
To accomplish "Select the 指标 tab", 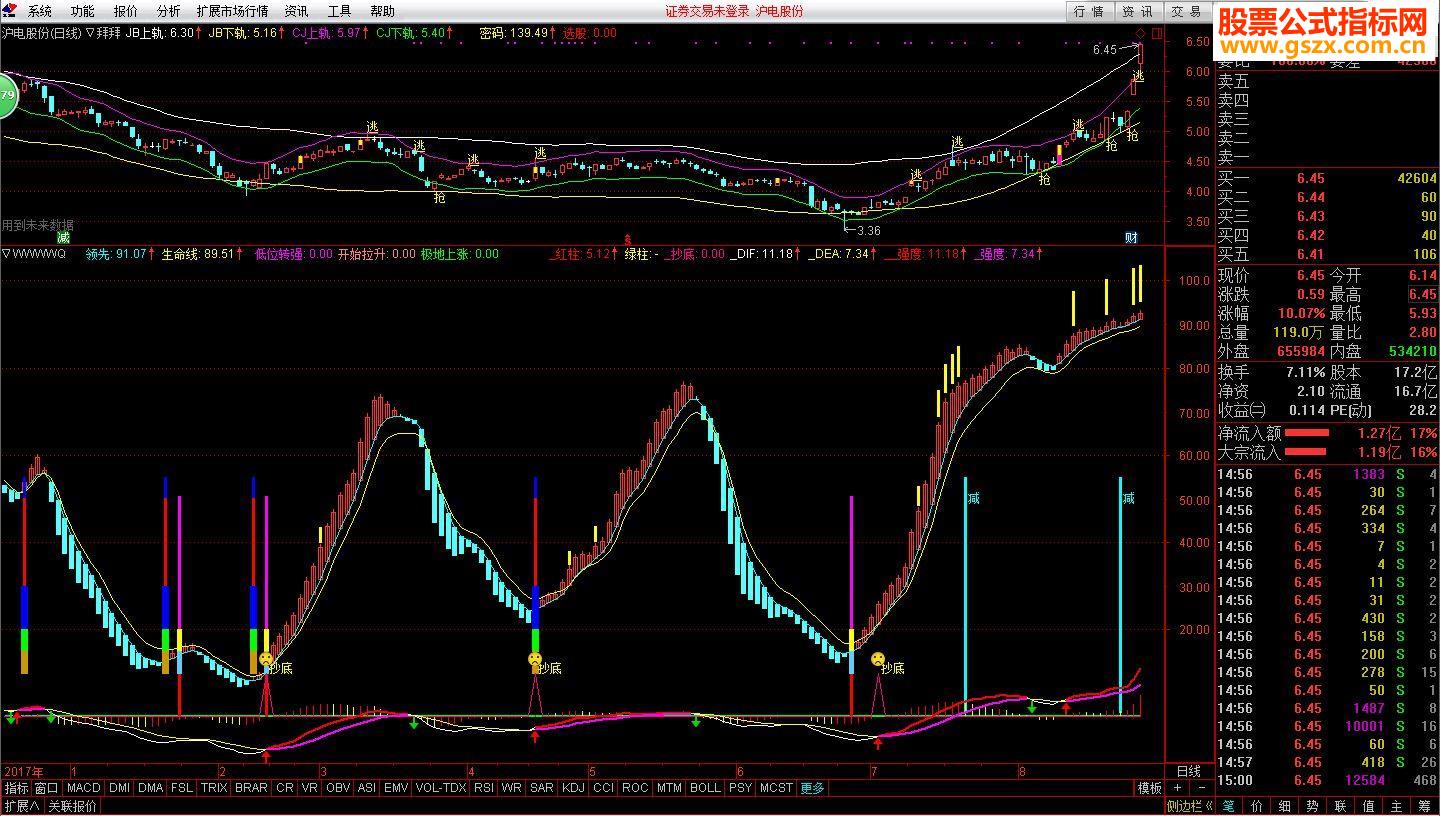I will coord(16,788).
